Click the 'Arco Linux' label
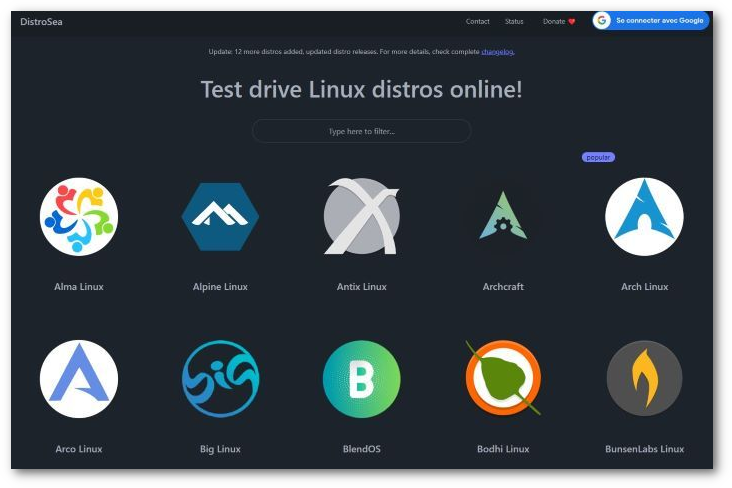The height and width of the screenshot is (488, 732). tap(79, 449)
